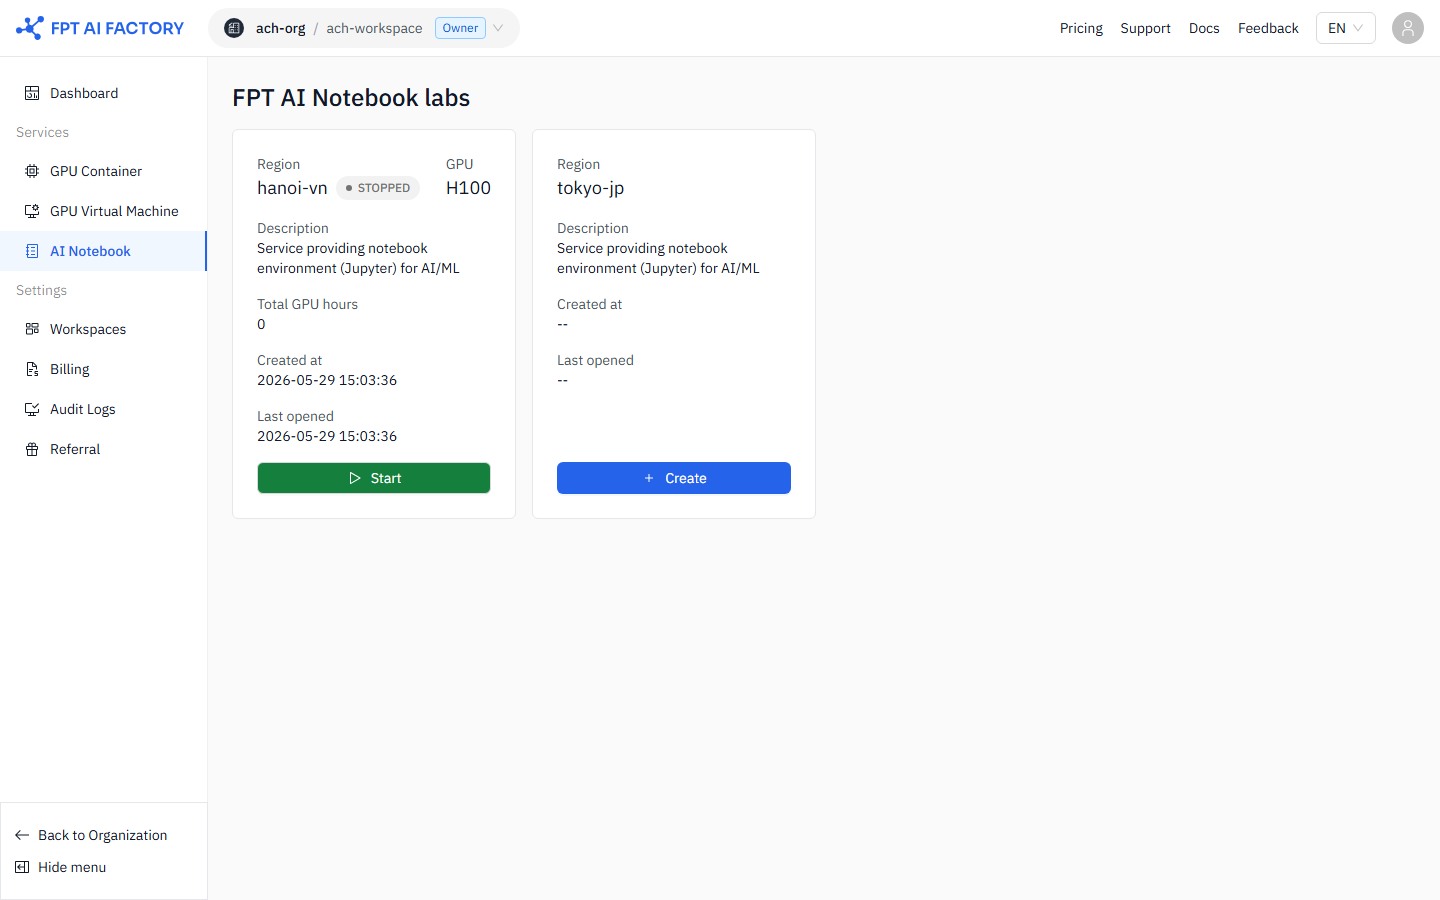
Task: Open the Feedback link
Action: (x=1268, y=28)
